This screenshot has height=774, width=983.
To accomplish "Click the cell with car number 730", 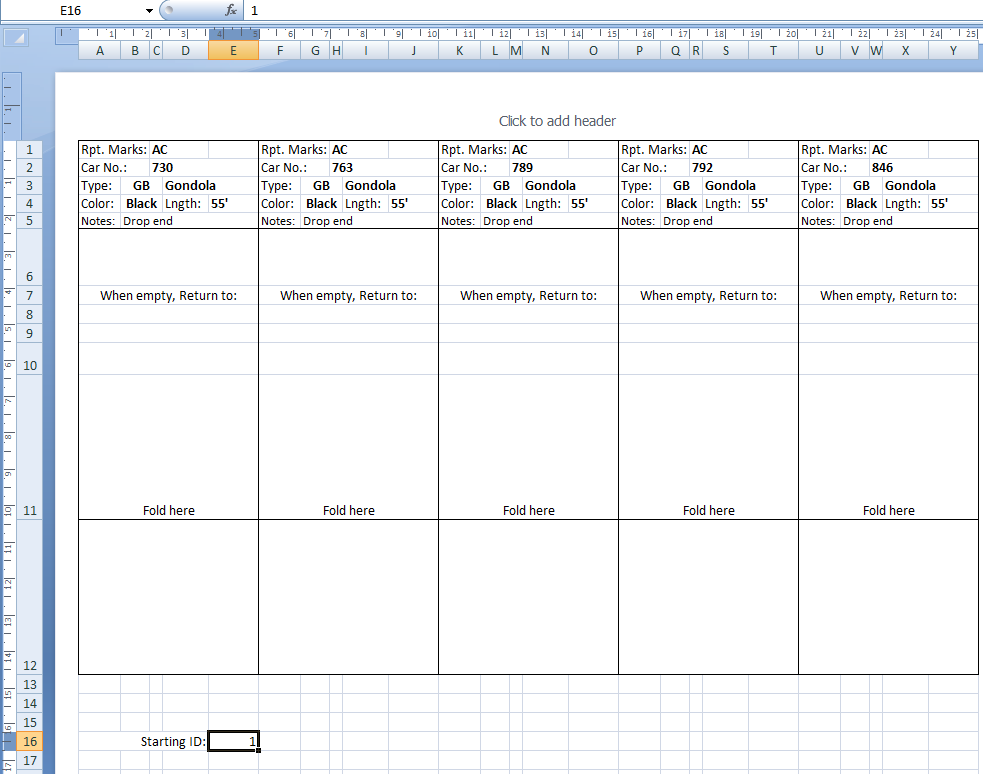I will (x=163, y=168).
